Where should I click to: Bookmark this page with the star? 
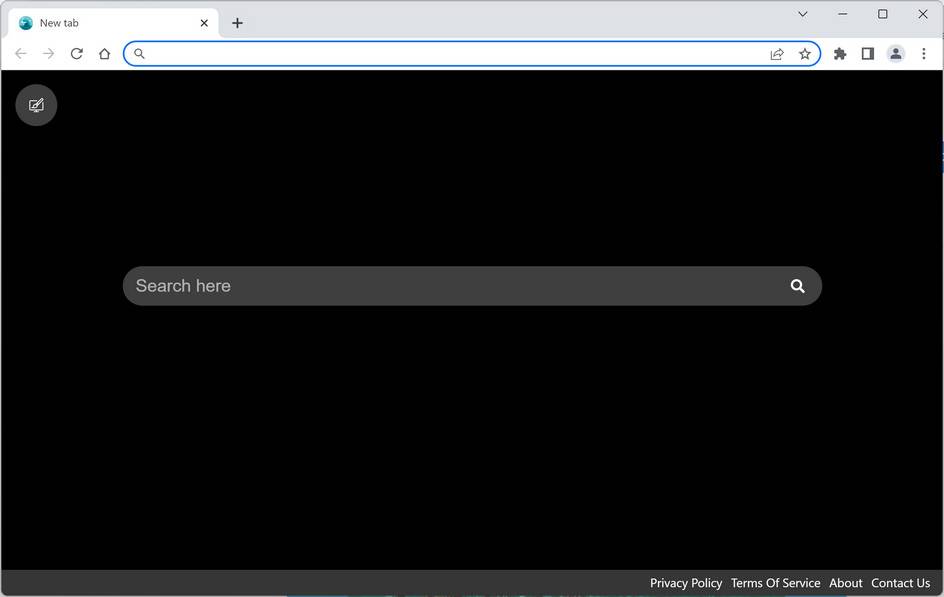coord(806,54)
